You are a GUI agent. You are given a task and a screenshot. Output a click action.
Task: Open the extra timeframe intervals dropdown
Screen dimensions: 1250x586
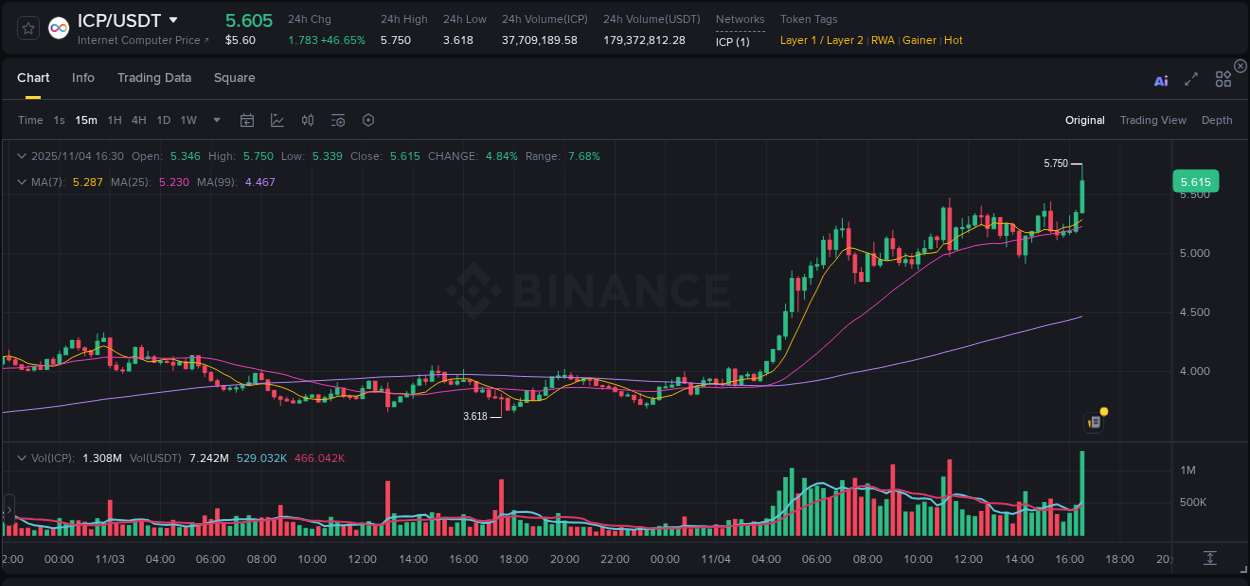[x=215, y=120]
